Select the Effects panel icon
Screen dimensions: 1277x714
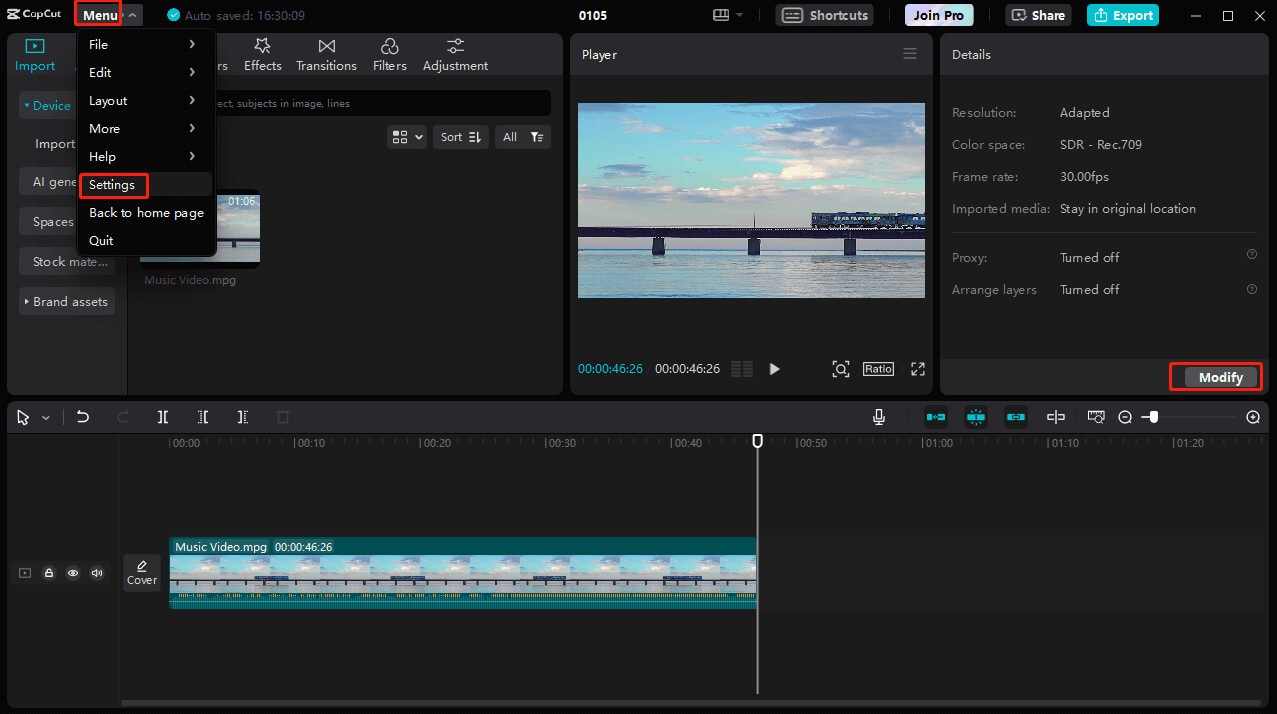[x=262, y=53]
